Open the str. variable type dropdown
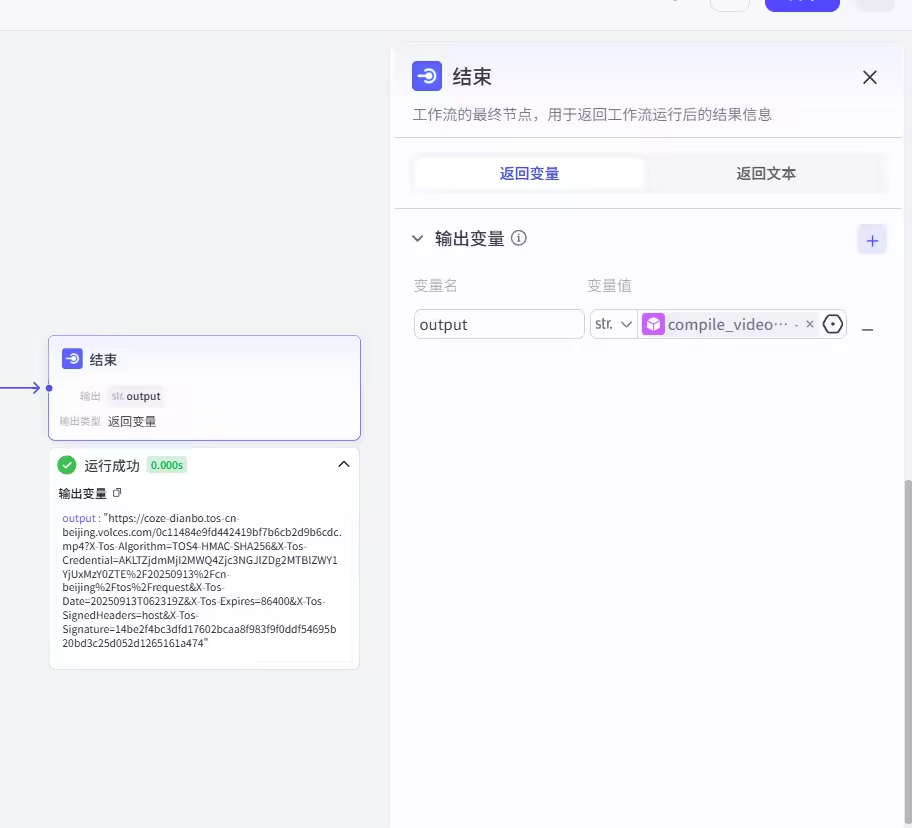The height and width of the screenshot is (828, 912). click(x=613, y=324)
